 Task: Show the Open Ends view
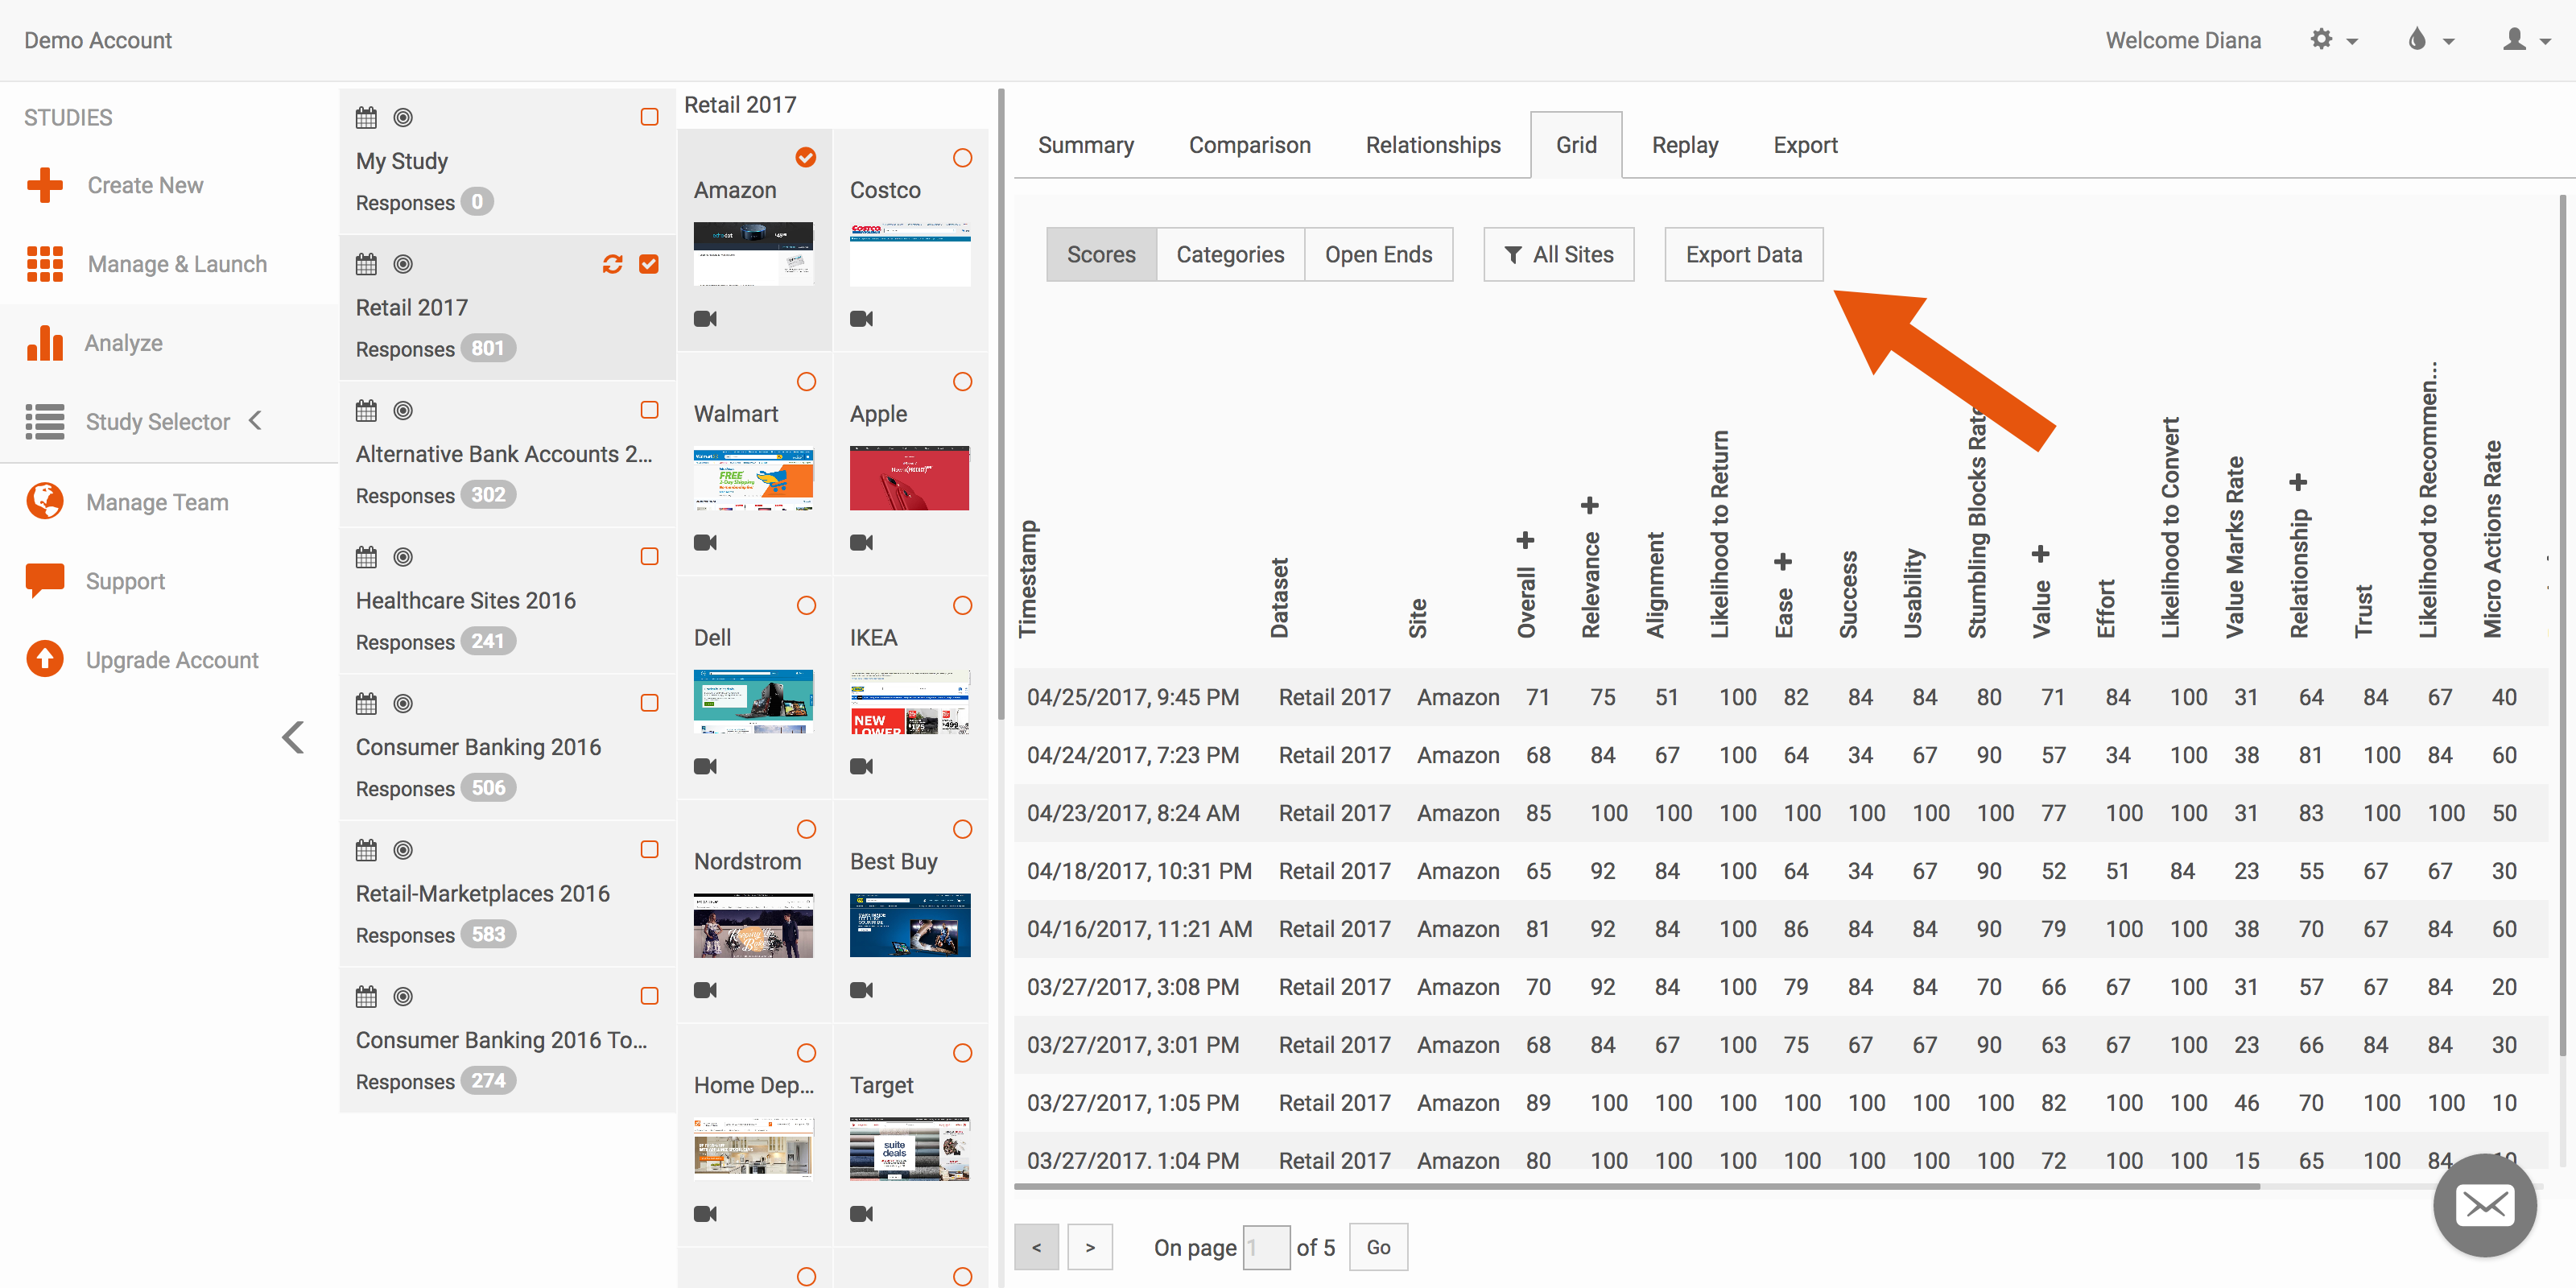1378,255
